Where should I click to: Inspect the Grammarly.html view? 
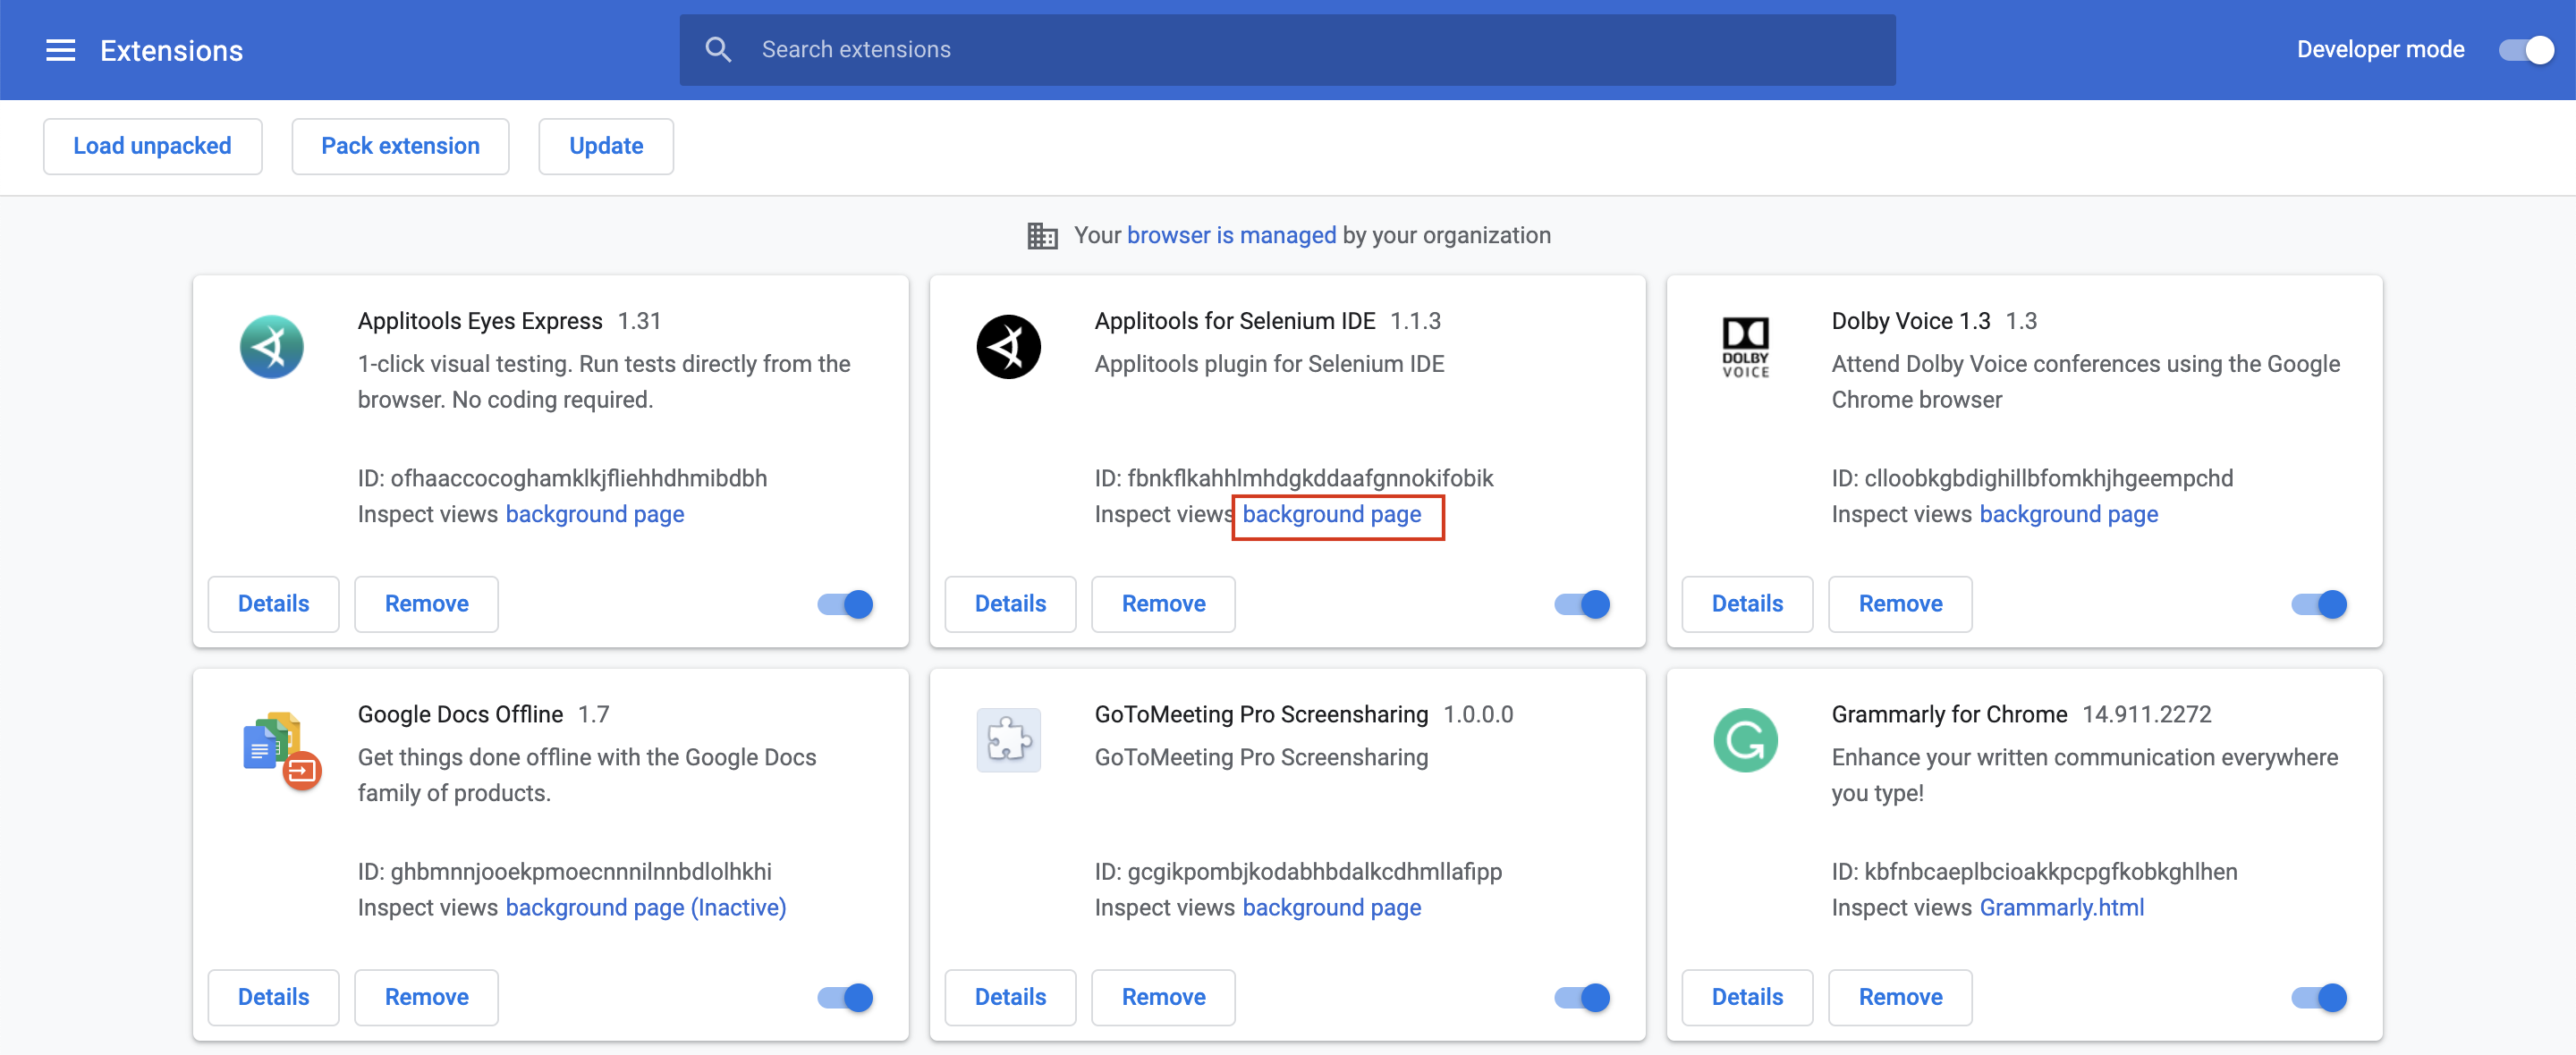click(x=2061, y=908)
